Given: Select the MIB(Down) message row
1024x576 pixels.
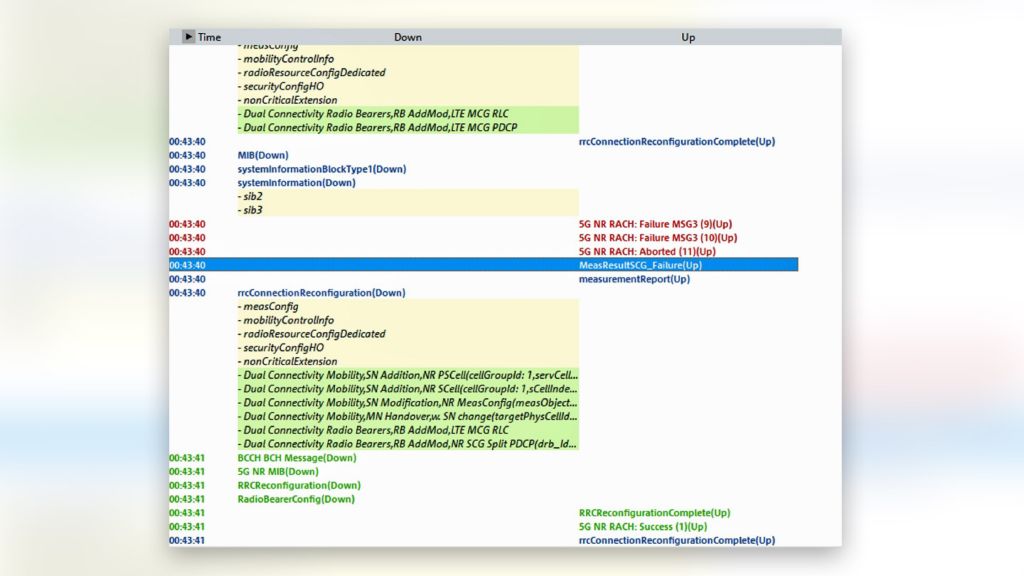Looking at the screenshot, I should coord(263,155).
